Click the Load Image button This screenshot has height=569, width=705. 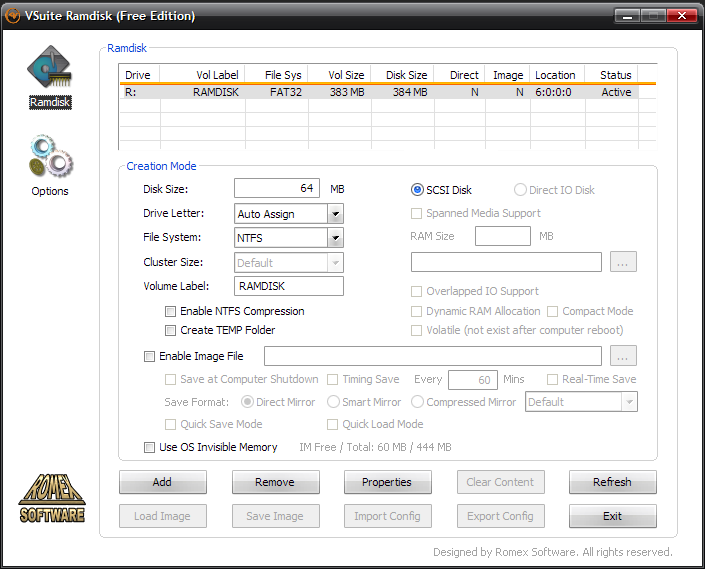click(x=163, y=516)
